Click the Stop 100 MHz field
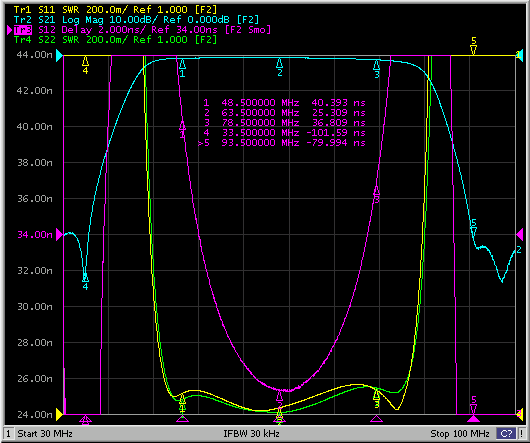 coord(460,434)
